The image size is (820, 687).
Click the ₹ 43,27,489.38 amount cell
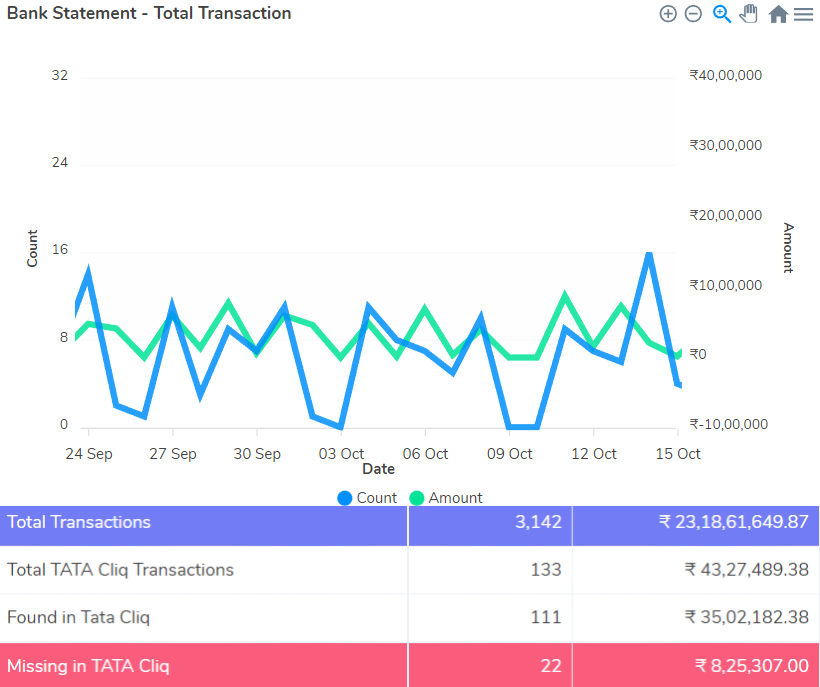click(x=746, y=570)
